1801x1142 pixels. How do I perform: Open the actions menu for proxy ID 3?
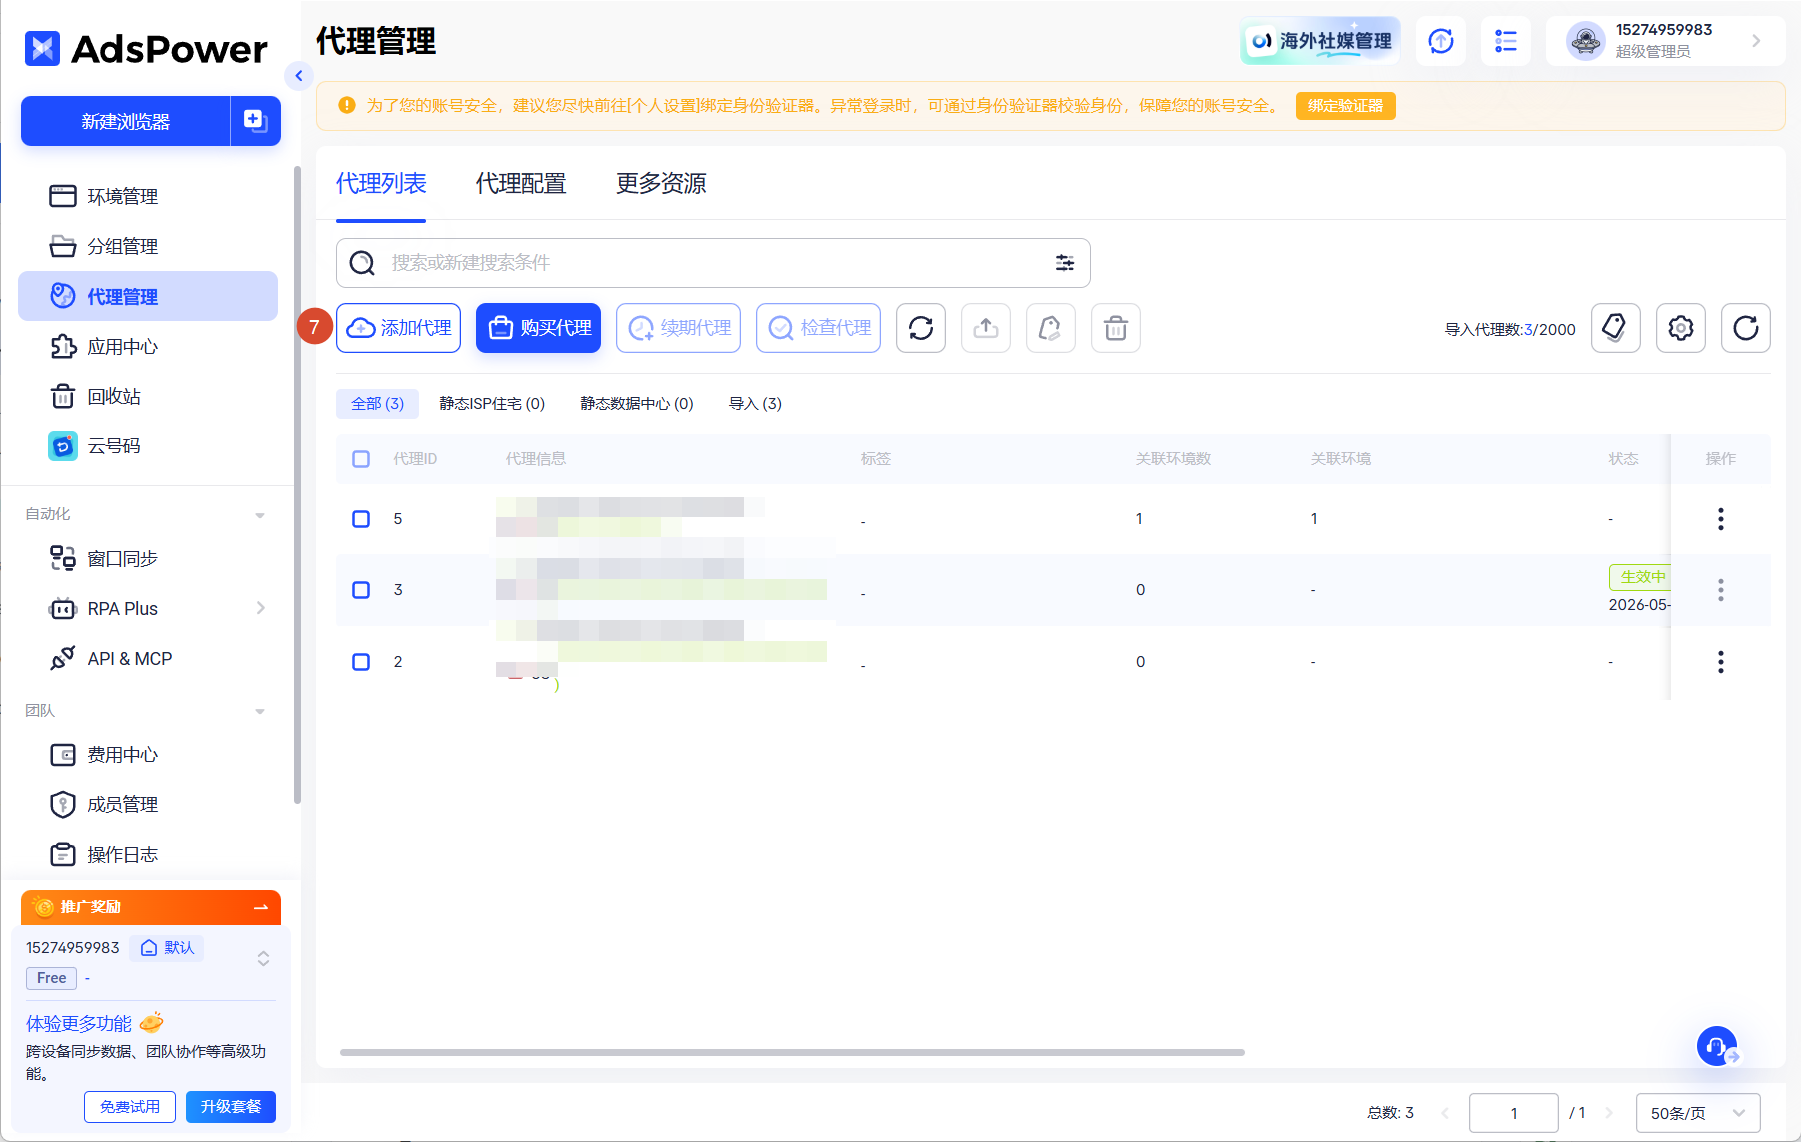(1721, 590)
